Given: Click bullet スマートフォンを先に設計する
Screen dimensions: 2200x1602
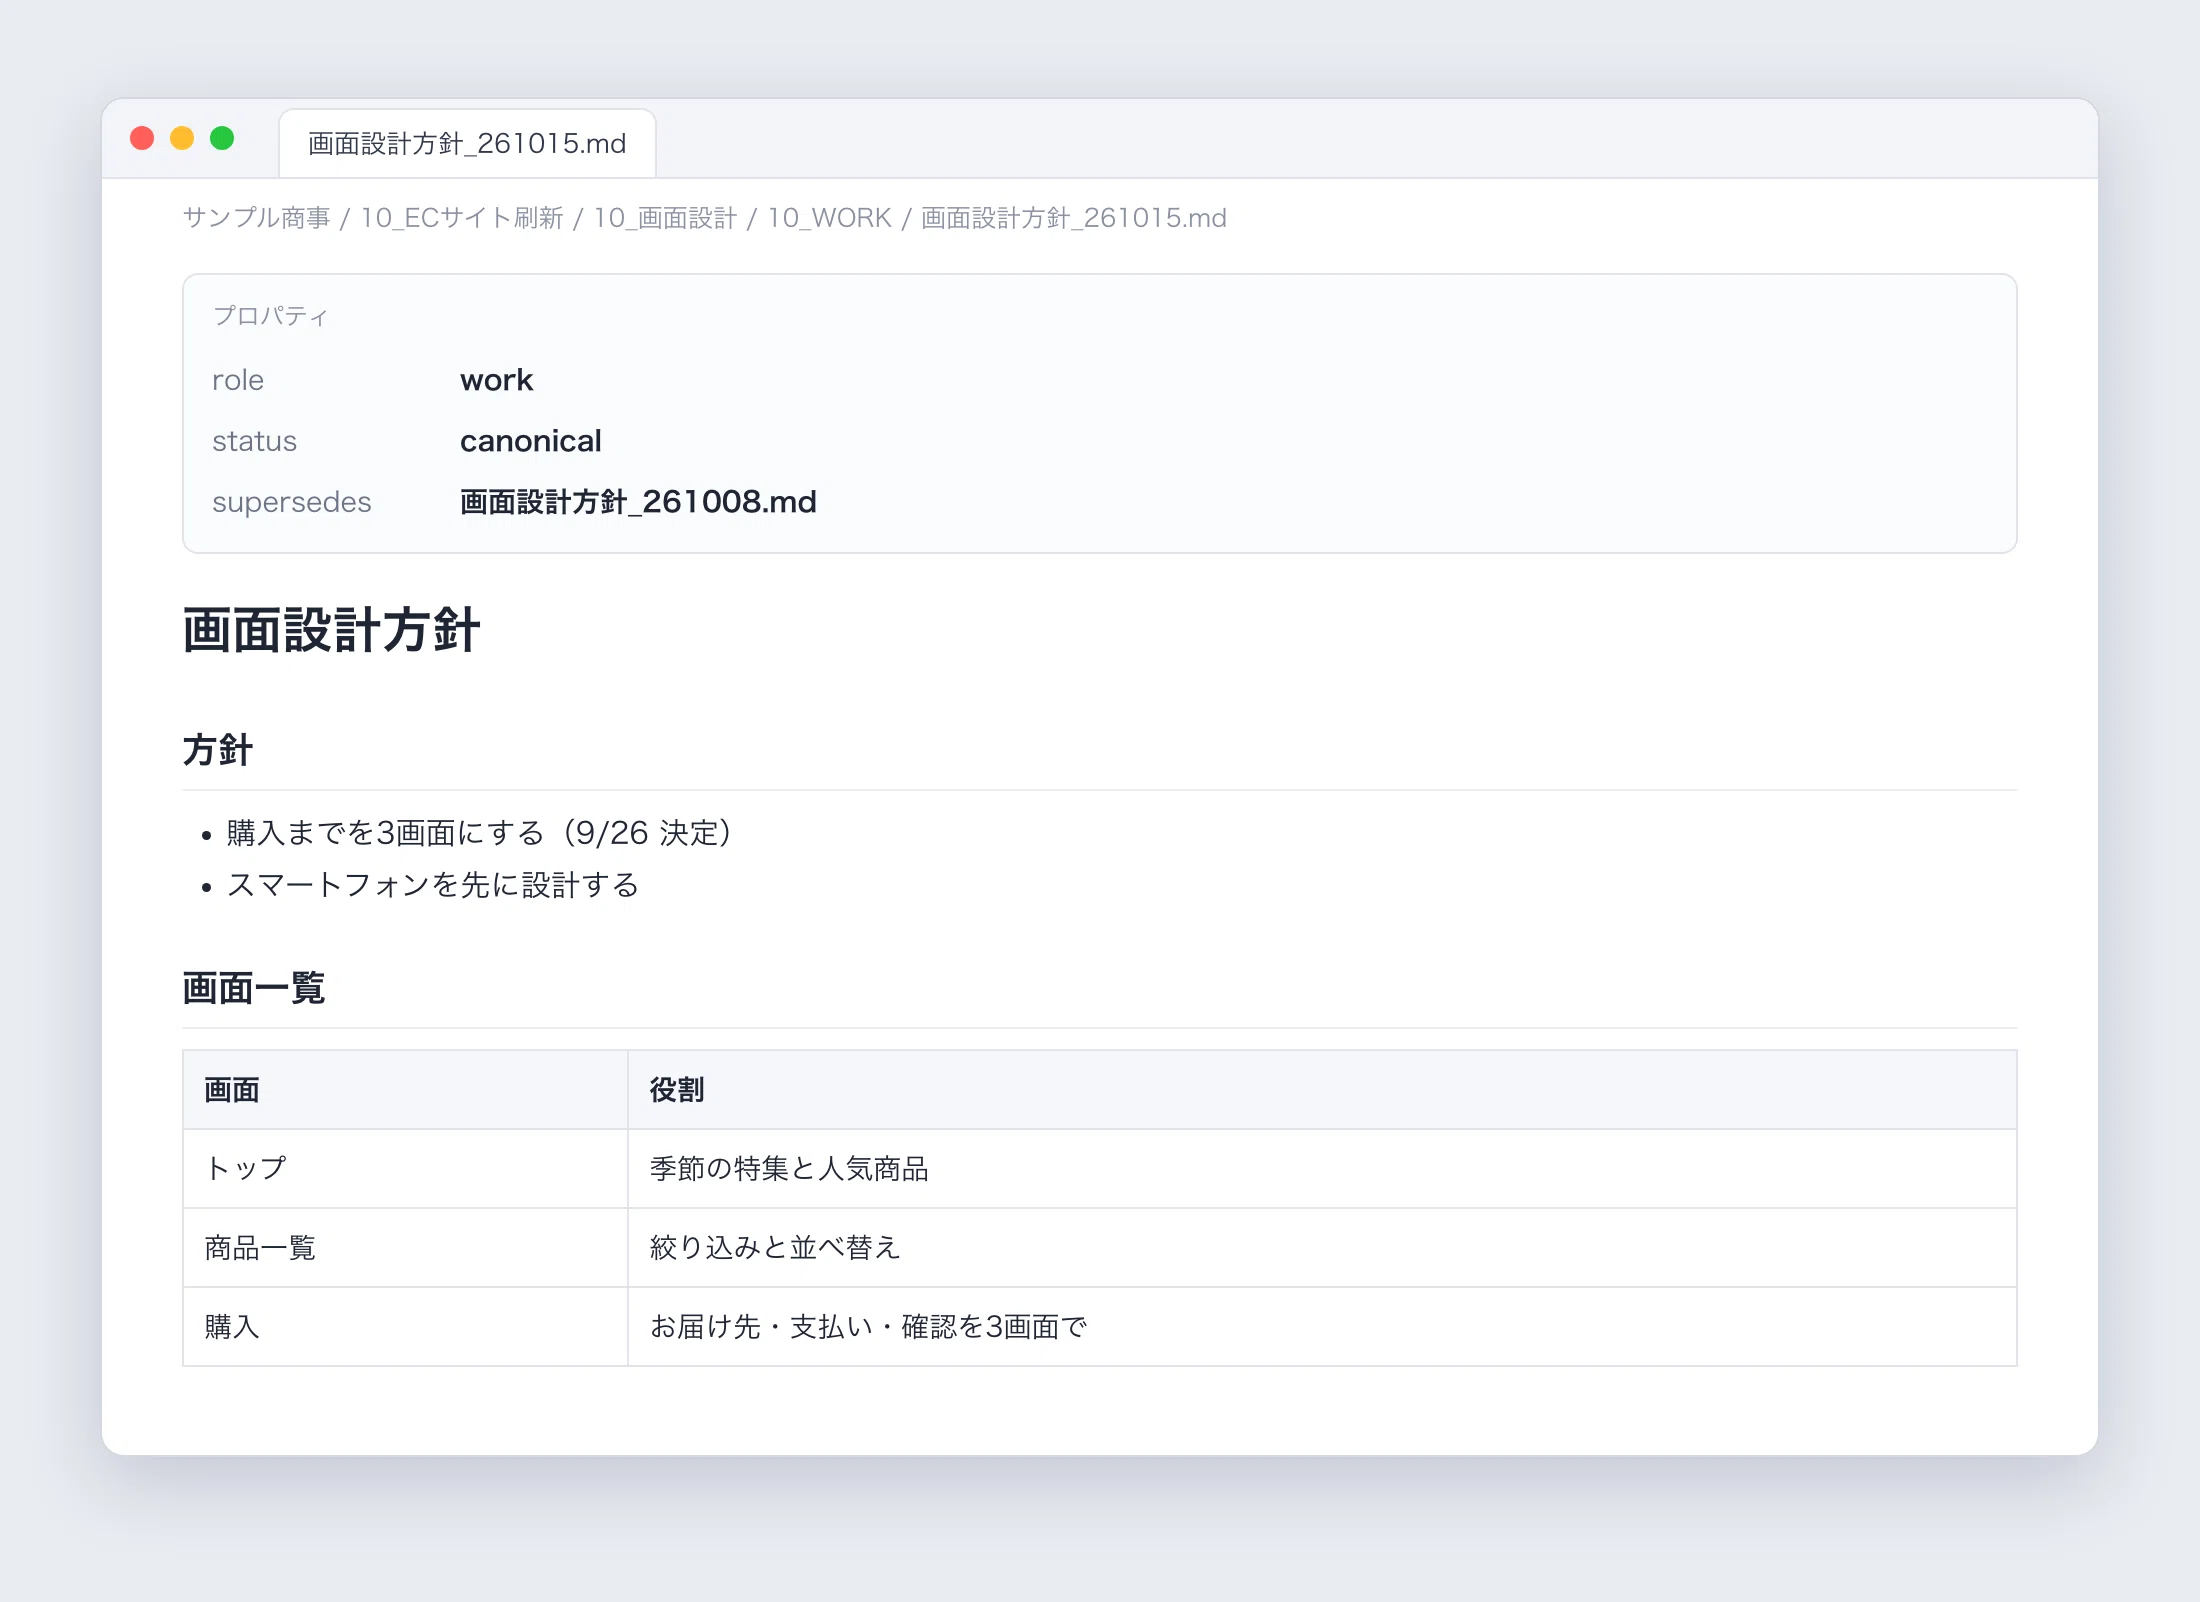Looking at the screenshot, I should pos(433,885).
